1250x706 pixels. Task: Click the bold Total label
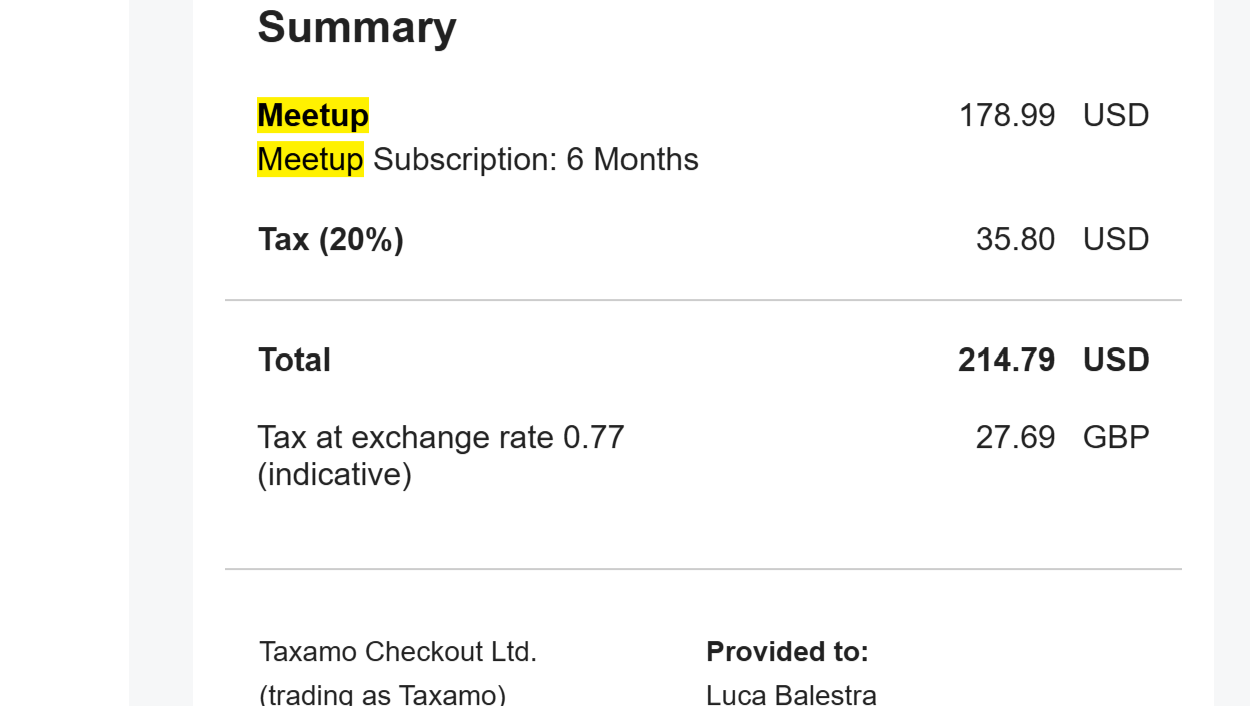click(x=294, y=360)
